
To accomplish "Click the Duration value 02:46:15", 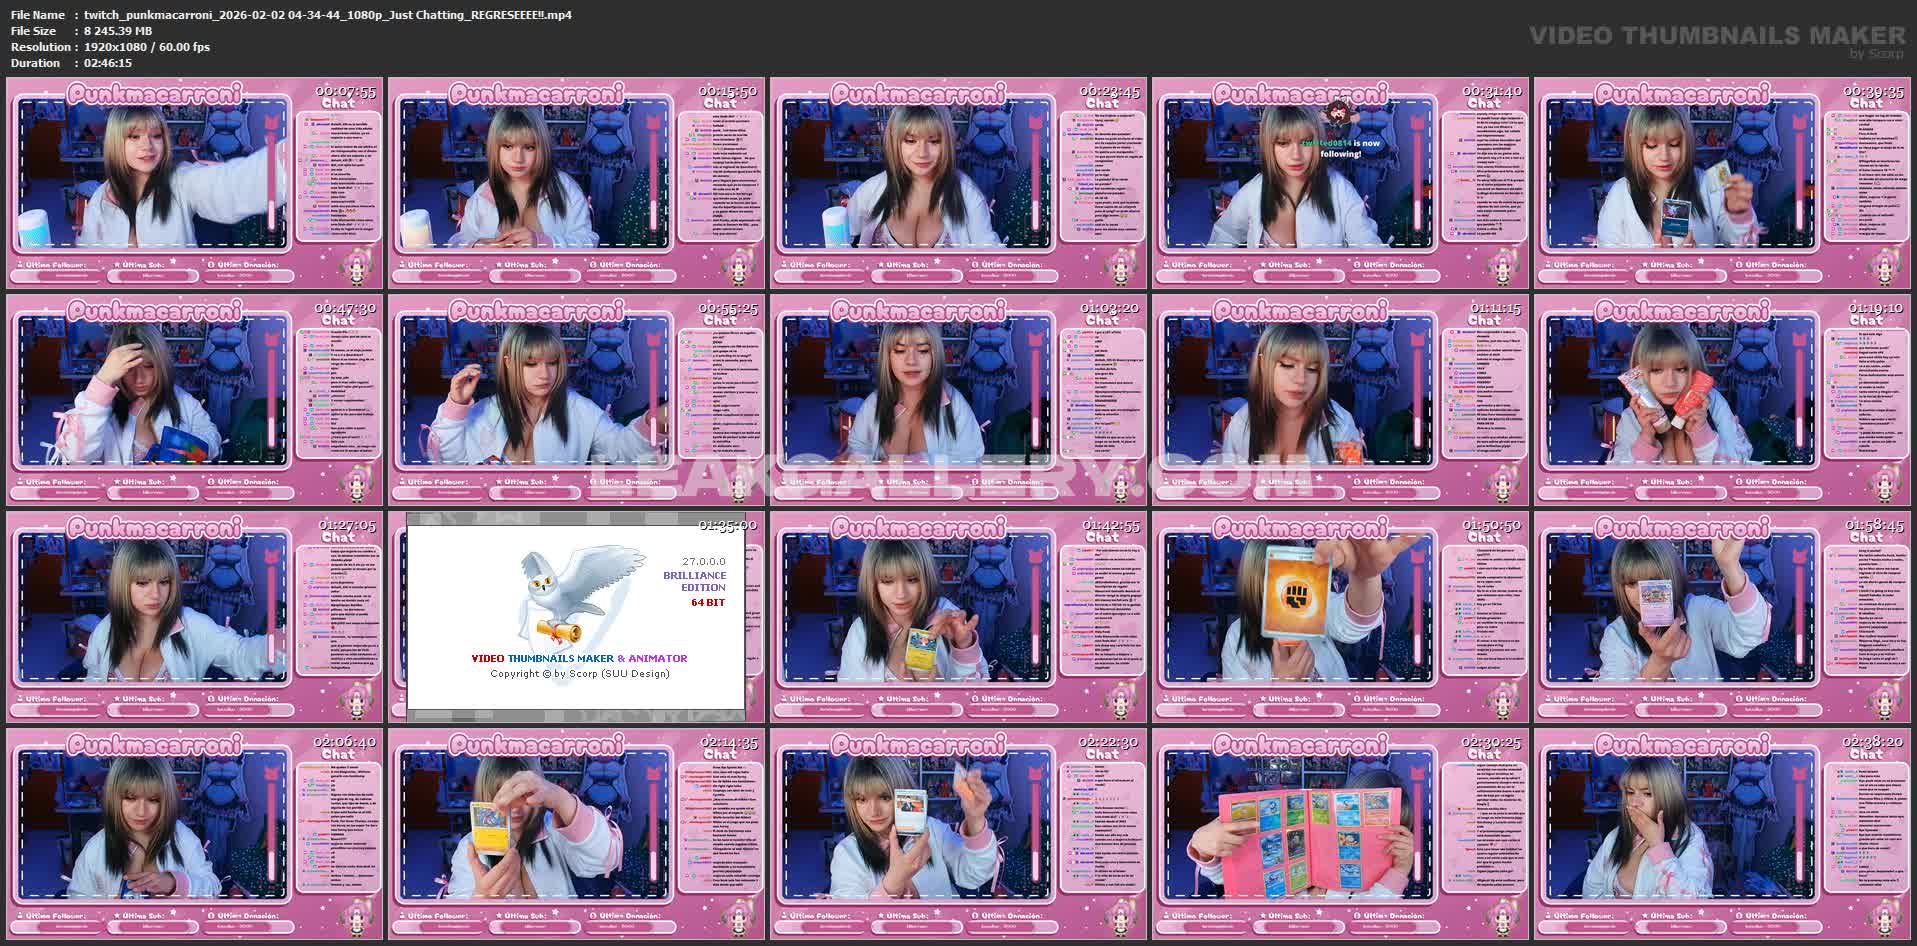I will click(108, 63).
